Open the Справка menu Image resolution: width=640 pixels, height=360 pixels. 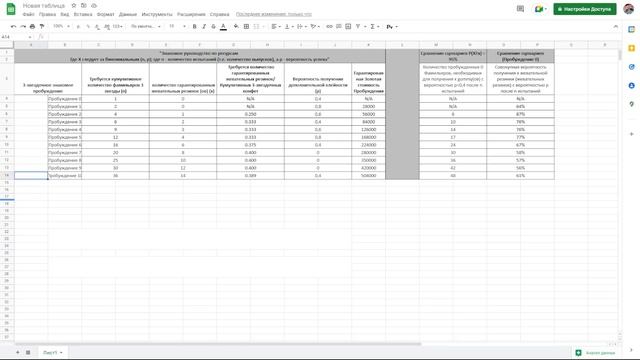pos(219,14)
